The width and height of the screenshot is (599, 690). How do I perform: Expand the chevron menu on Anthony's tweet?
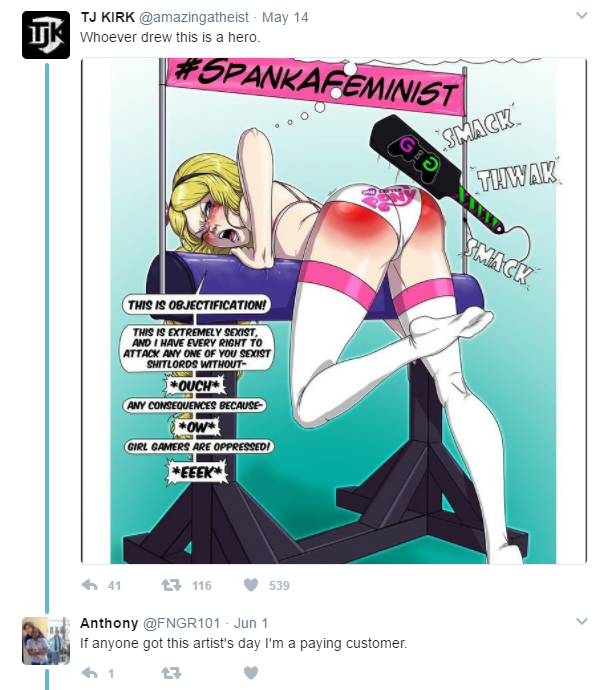582,621
